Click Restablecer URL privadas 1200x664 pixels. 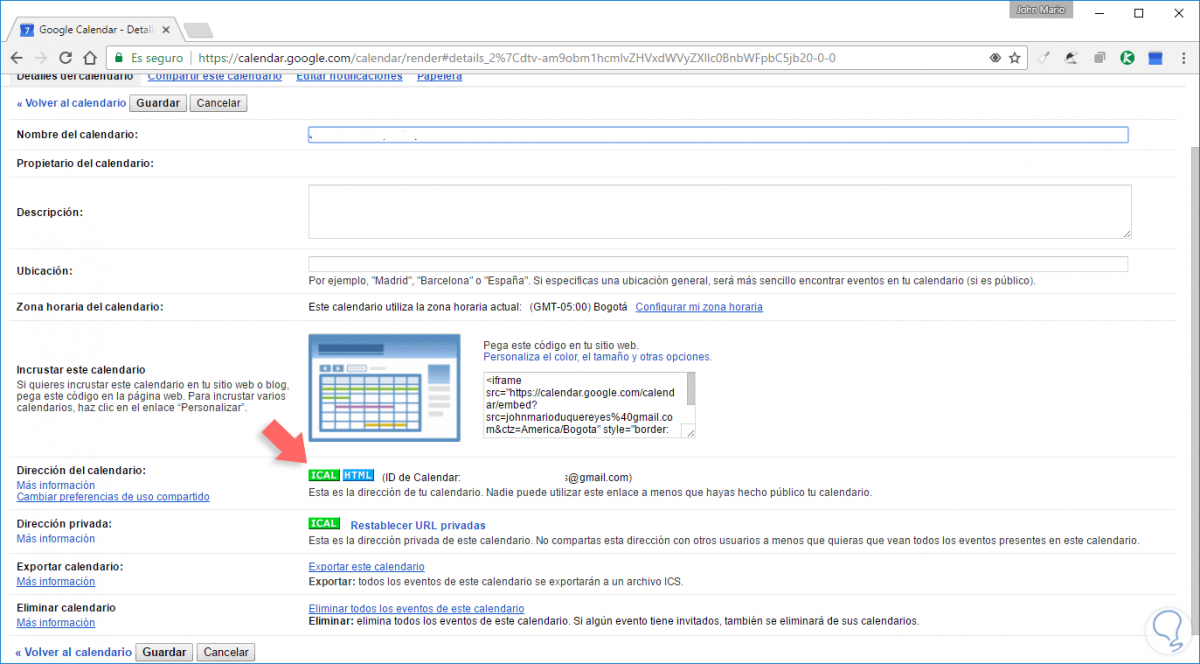(x=418, y=525)
